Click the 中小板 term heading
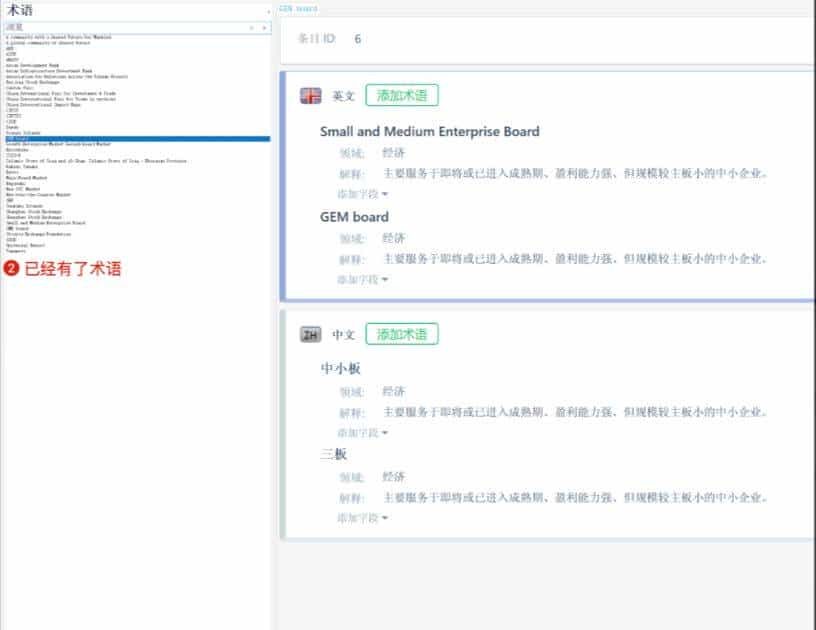Image resolution: width=816 pixels, height=630 pixels. tap(340, 369)
